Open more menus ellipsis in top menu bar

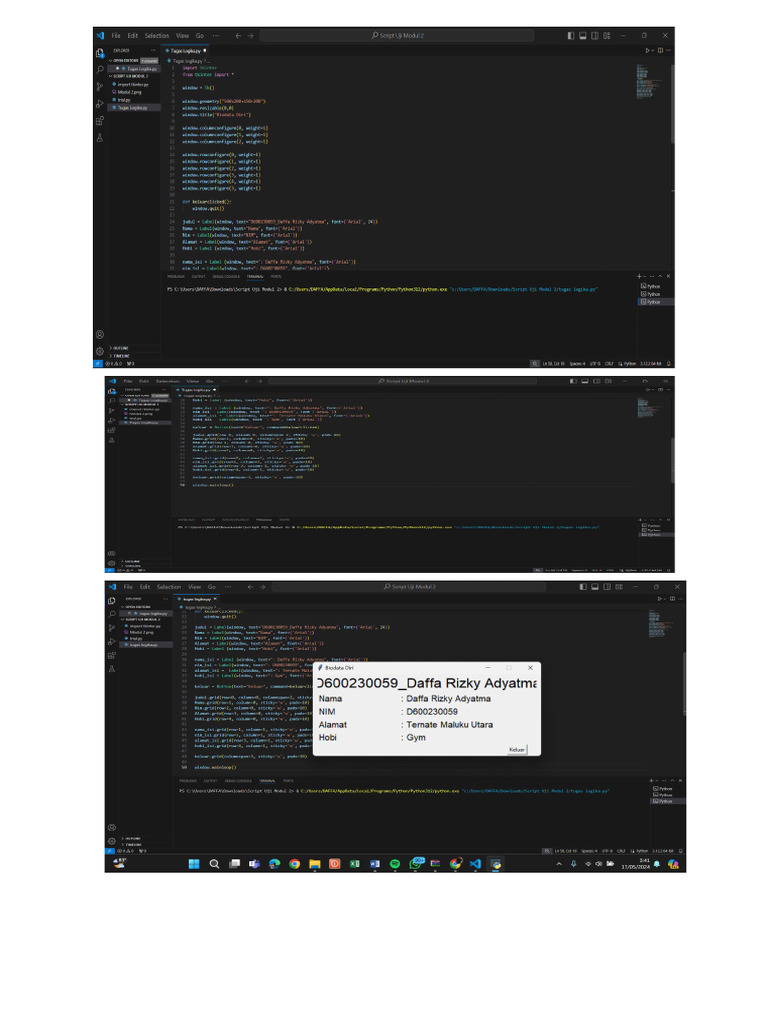point(216,36)
